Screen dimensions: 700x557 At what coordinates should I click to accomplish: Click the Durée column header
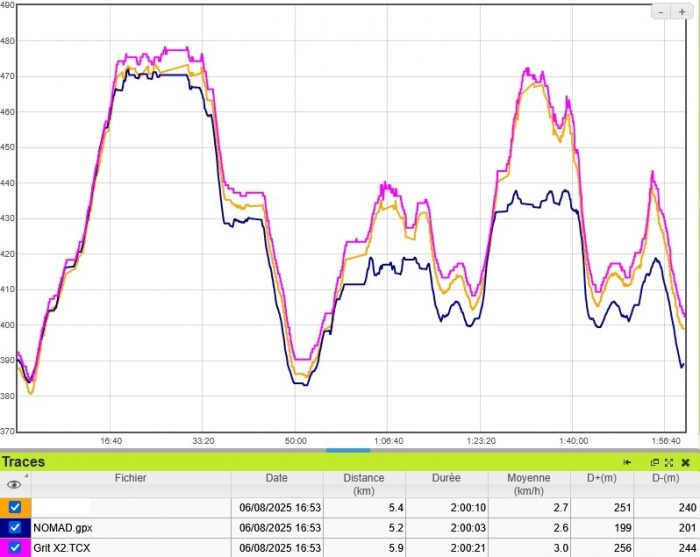(447, 478)
